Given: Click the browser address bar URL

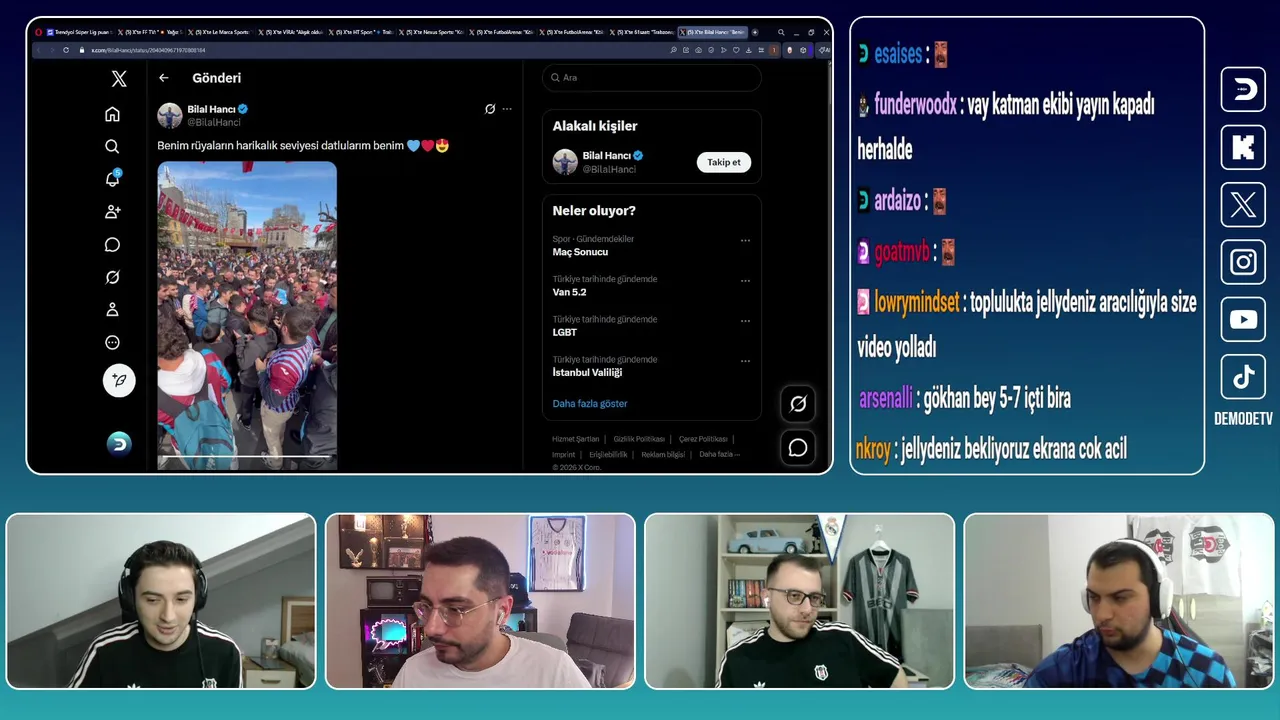Looking at the screenshot, I should [x=149, y=50].
